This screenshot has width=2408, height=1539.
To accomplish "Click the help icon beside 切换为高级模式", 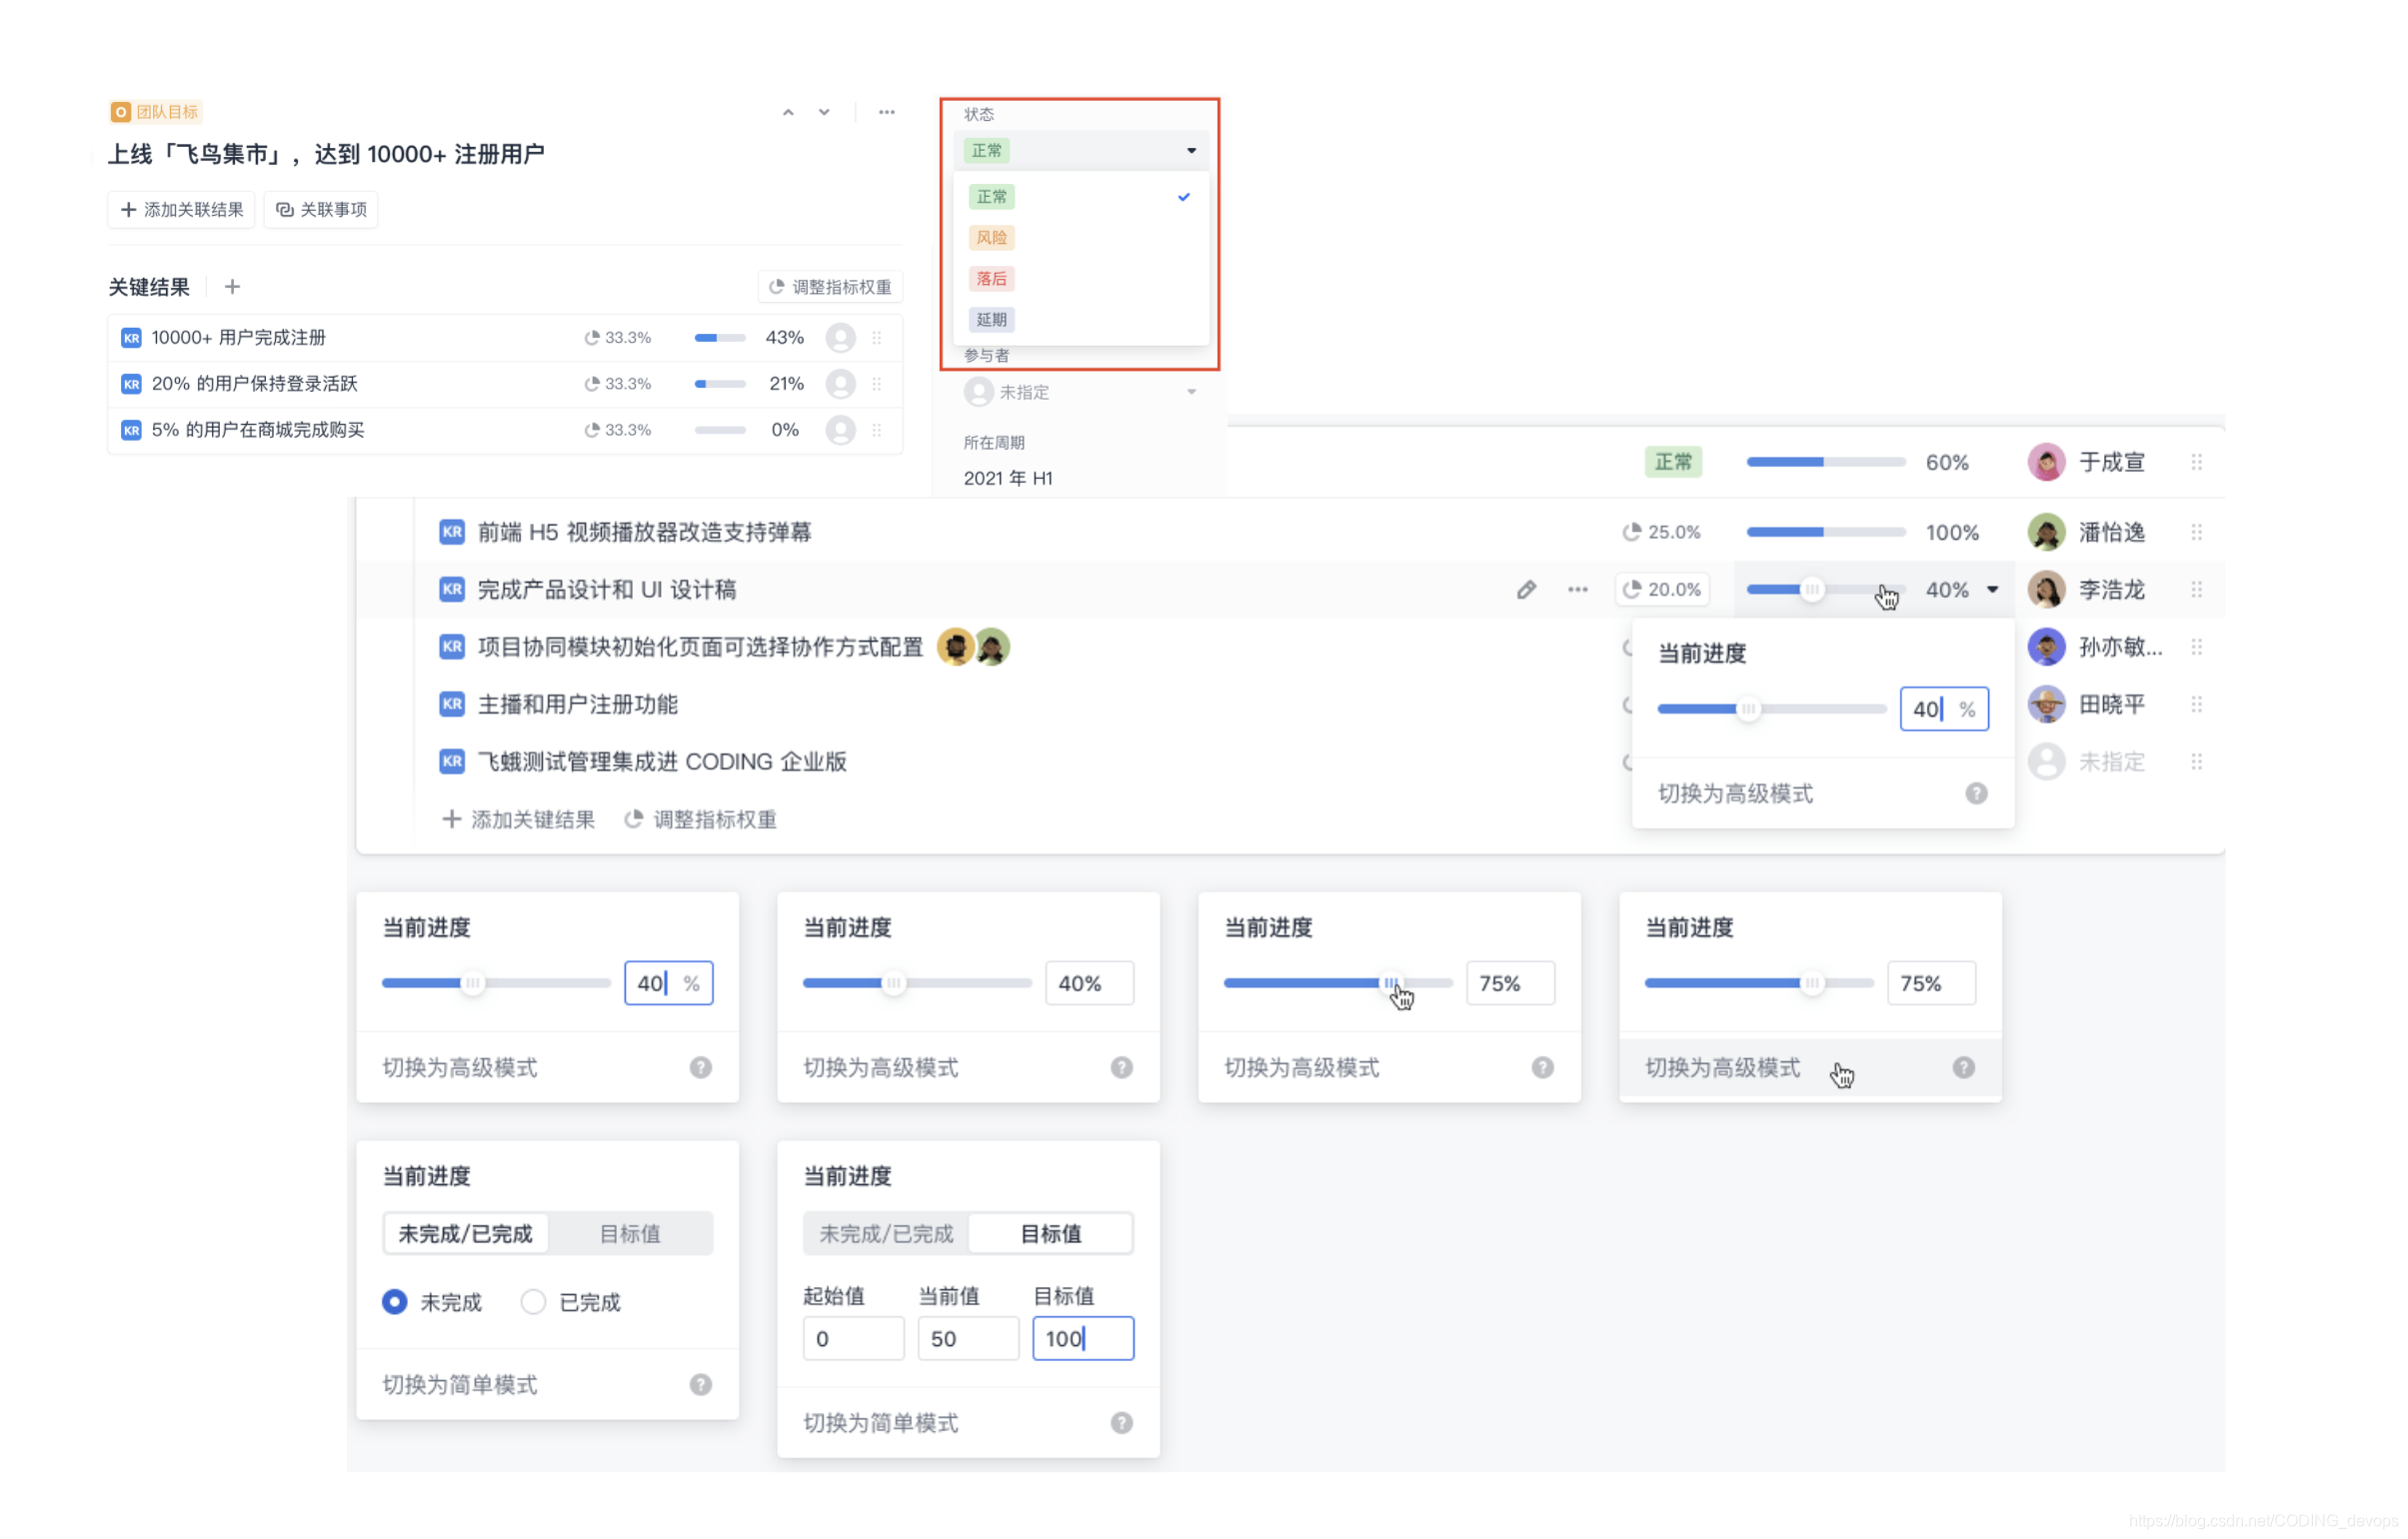I will click(x=1977, y=793).
